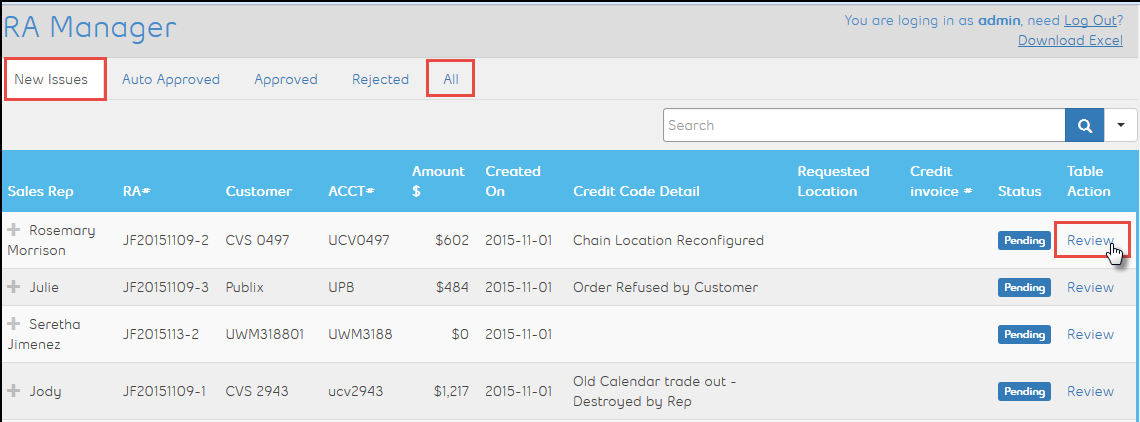This screenshot has height=422, width=1140.
Task: Open Review for Publix RA
Action: [x=1090, y=287]
